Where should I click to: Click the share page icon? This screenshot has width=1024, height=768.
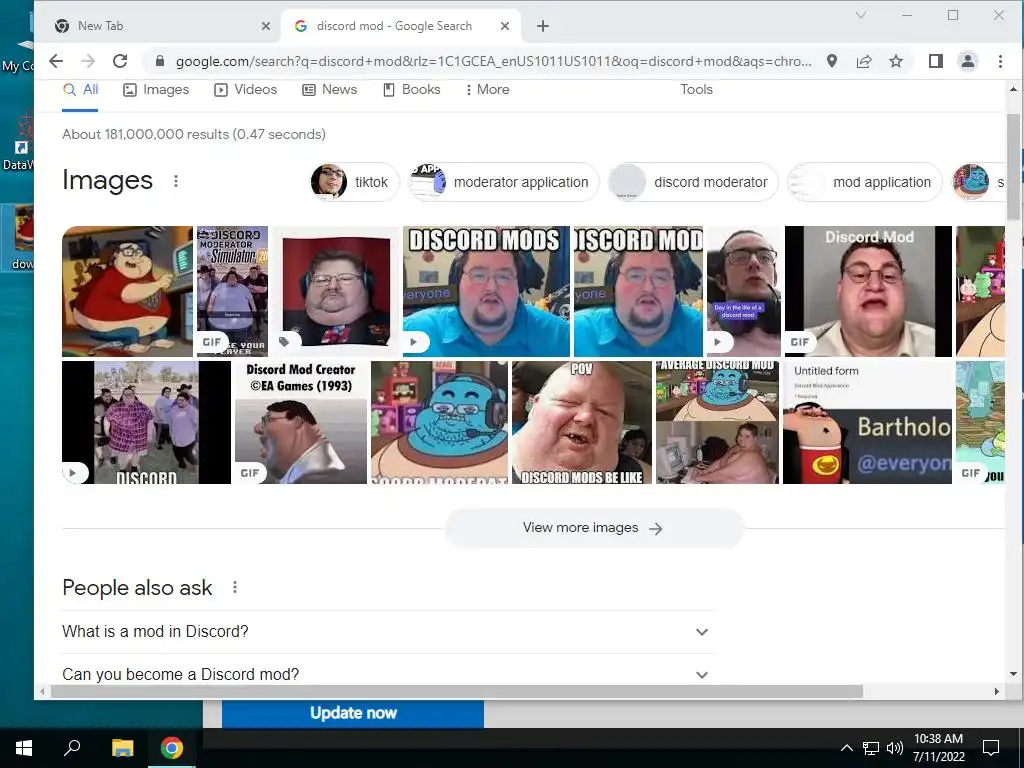(863, 61)
